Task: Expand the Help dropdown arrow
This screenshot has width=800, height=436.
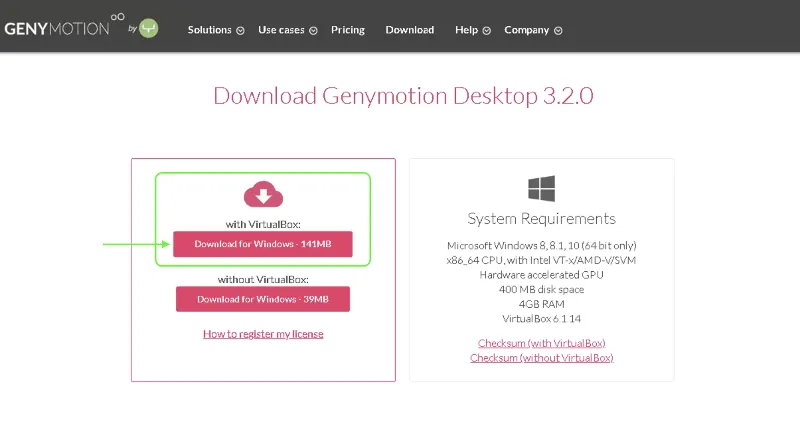Action: click(x=487, y=31)
